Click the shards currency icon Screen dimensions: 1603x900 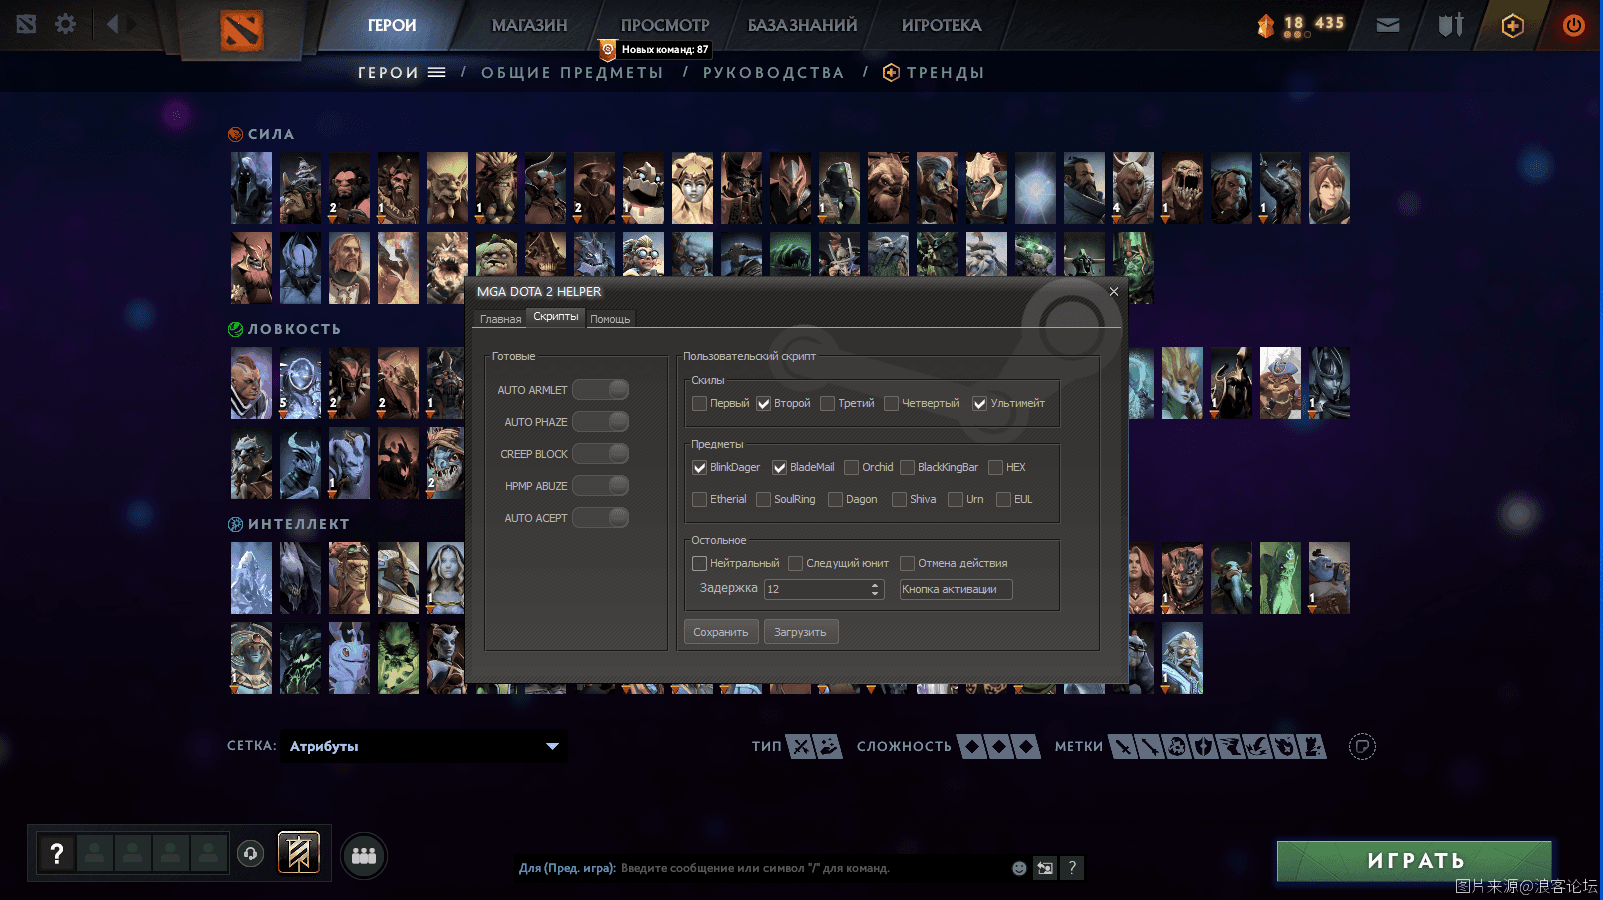(x=1266, y=26)
